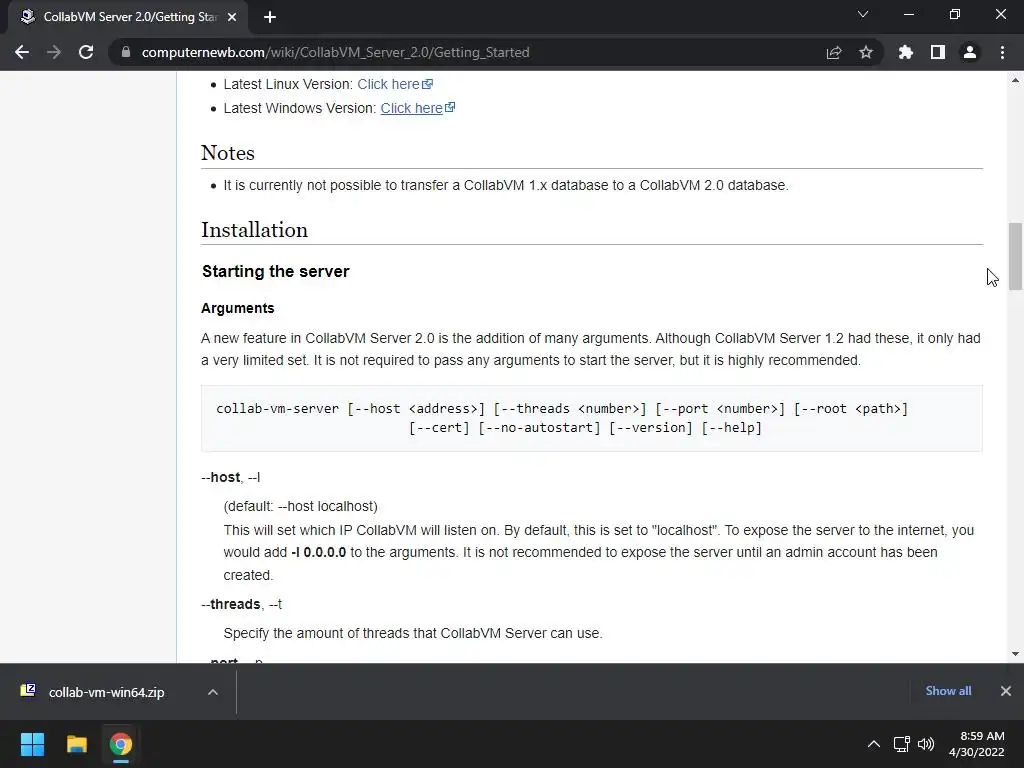The height and width of the screenshot is (768, 1024).
Task: Click the page scrollbar thumb
Action: (x=1015, y=257)
